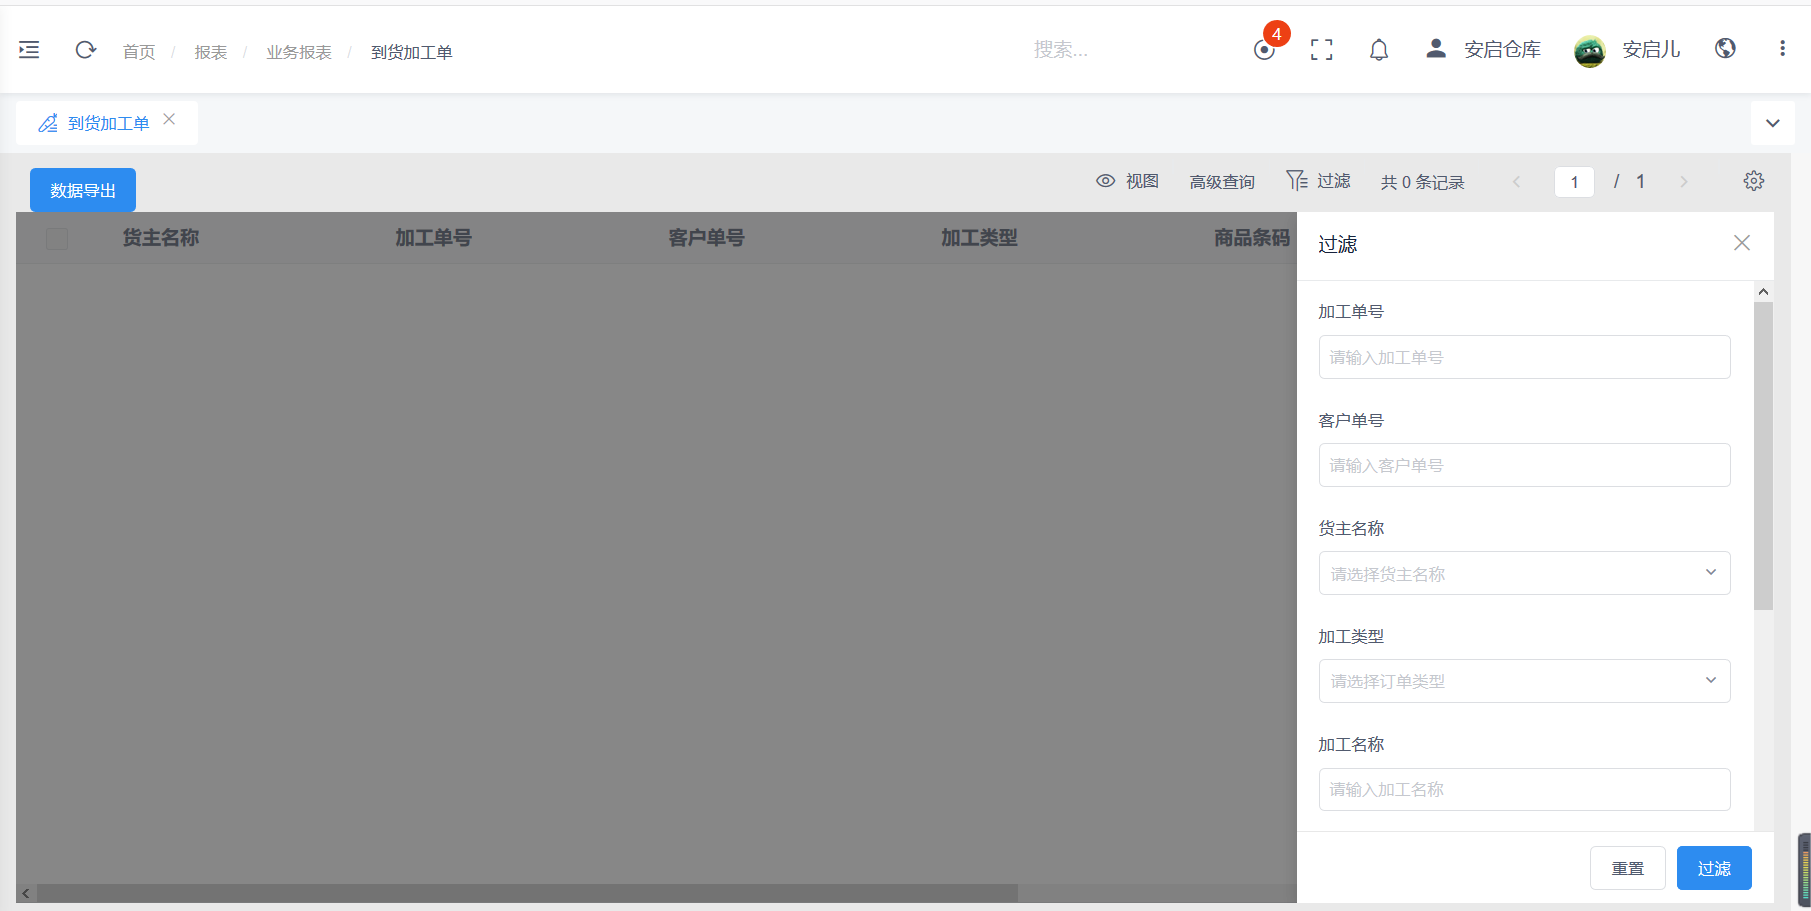Image resolution: width=1811 pixels, height=911 pixels.
Task: Close the 过滤 filter panel
Action: [1742, 243]
